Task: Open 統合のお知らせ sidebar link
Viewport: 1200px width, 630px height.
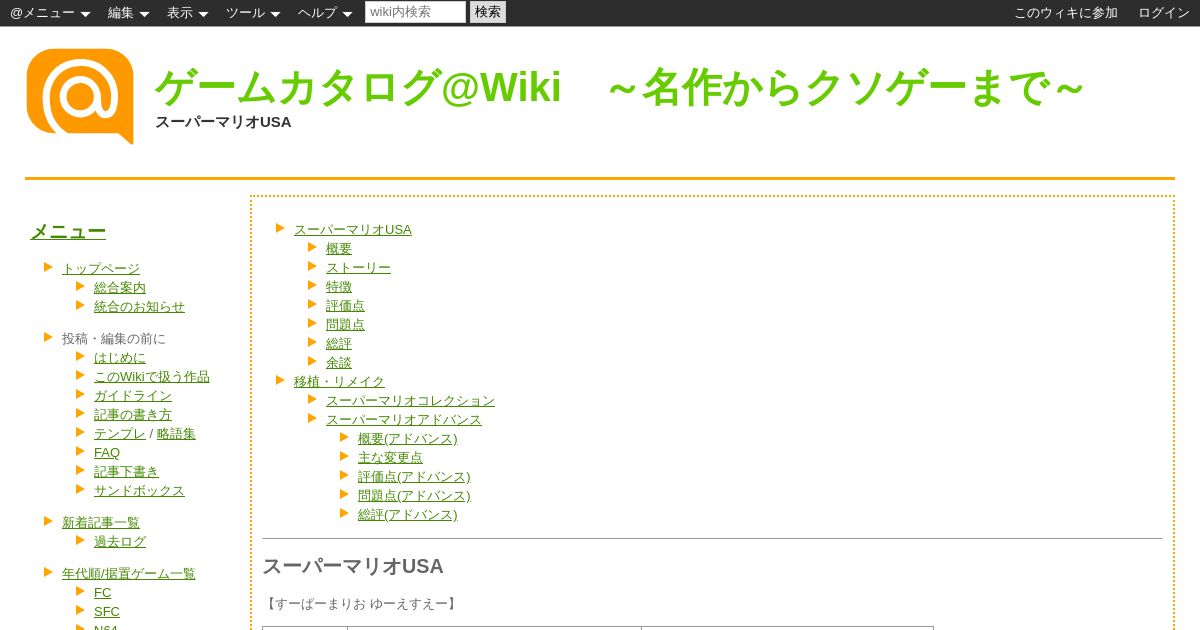Action: (x=139, y=306)
